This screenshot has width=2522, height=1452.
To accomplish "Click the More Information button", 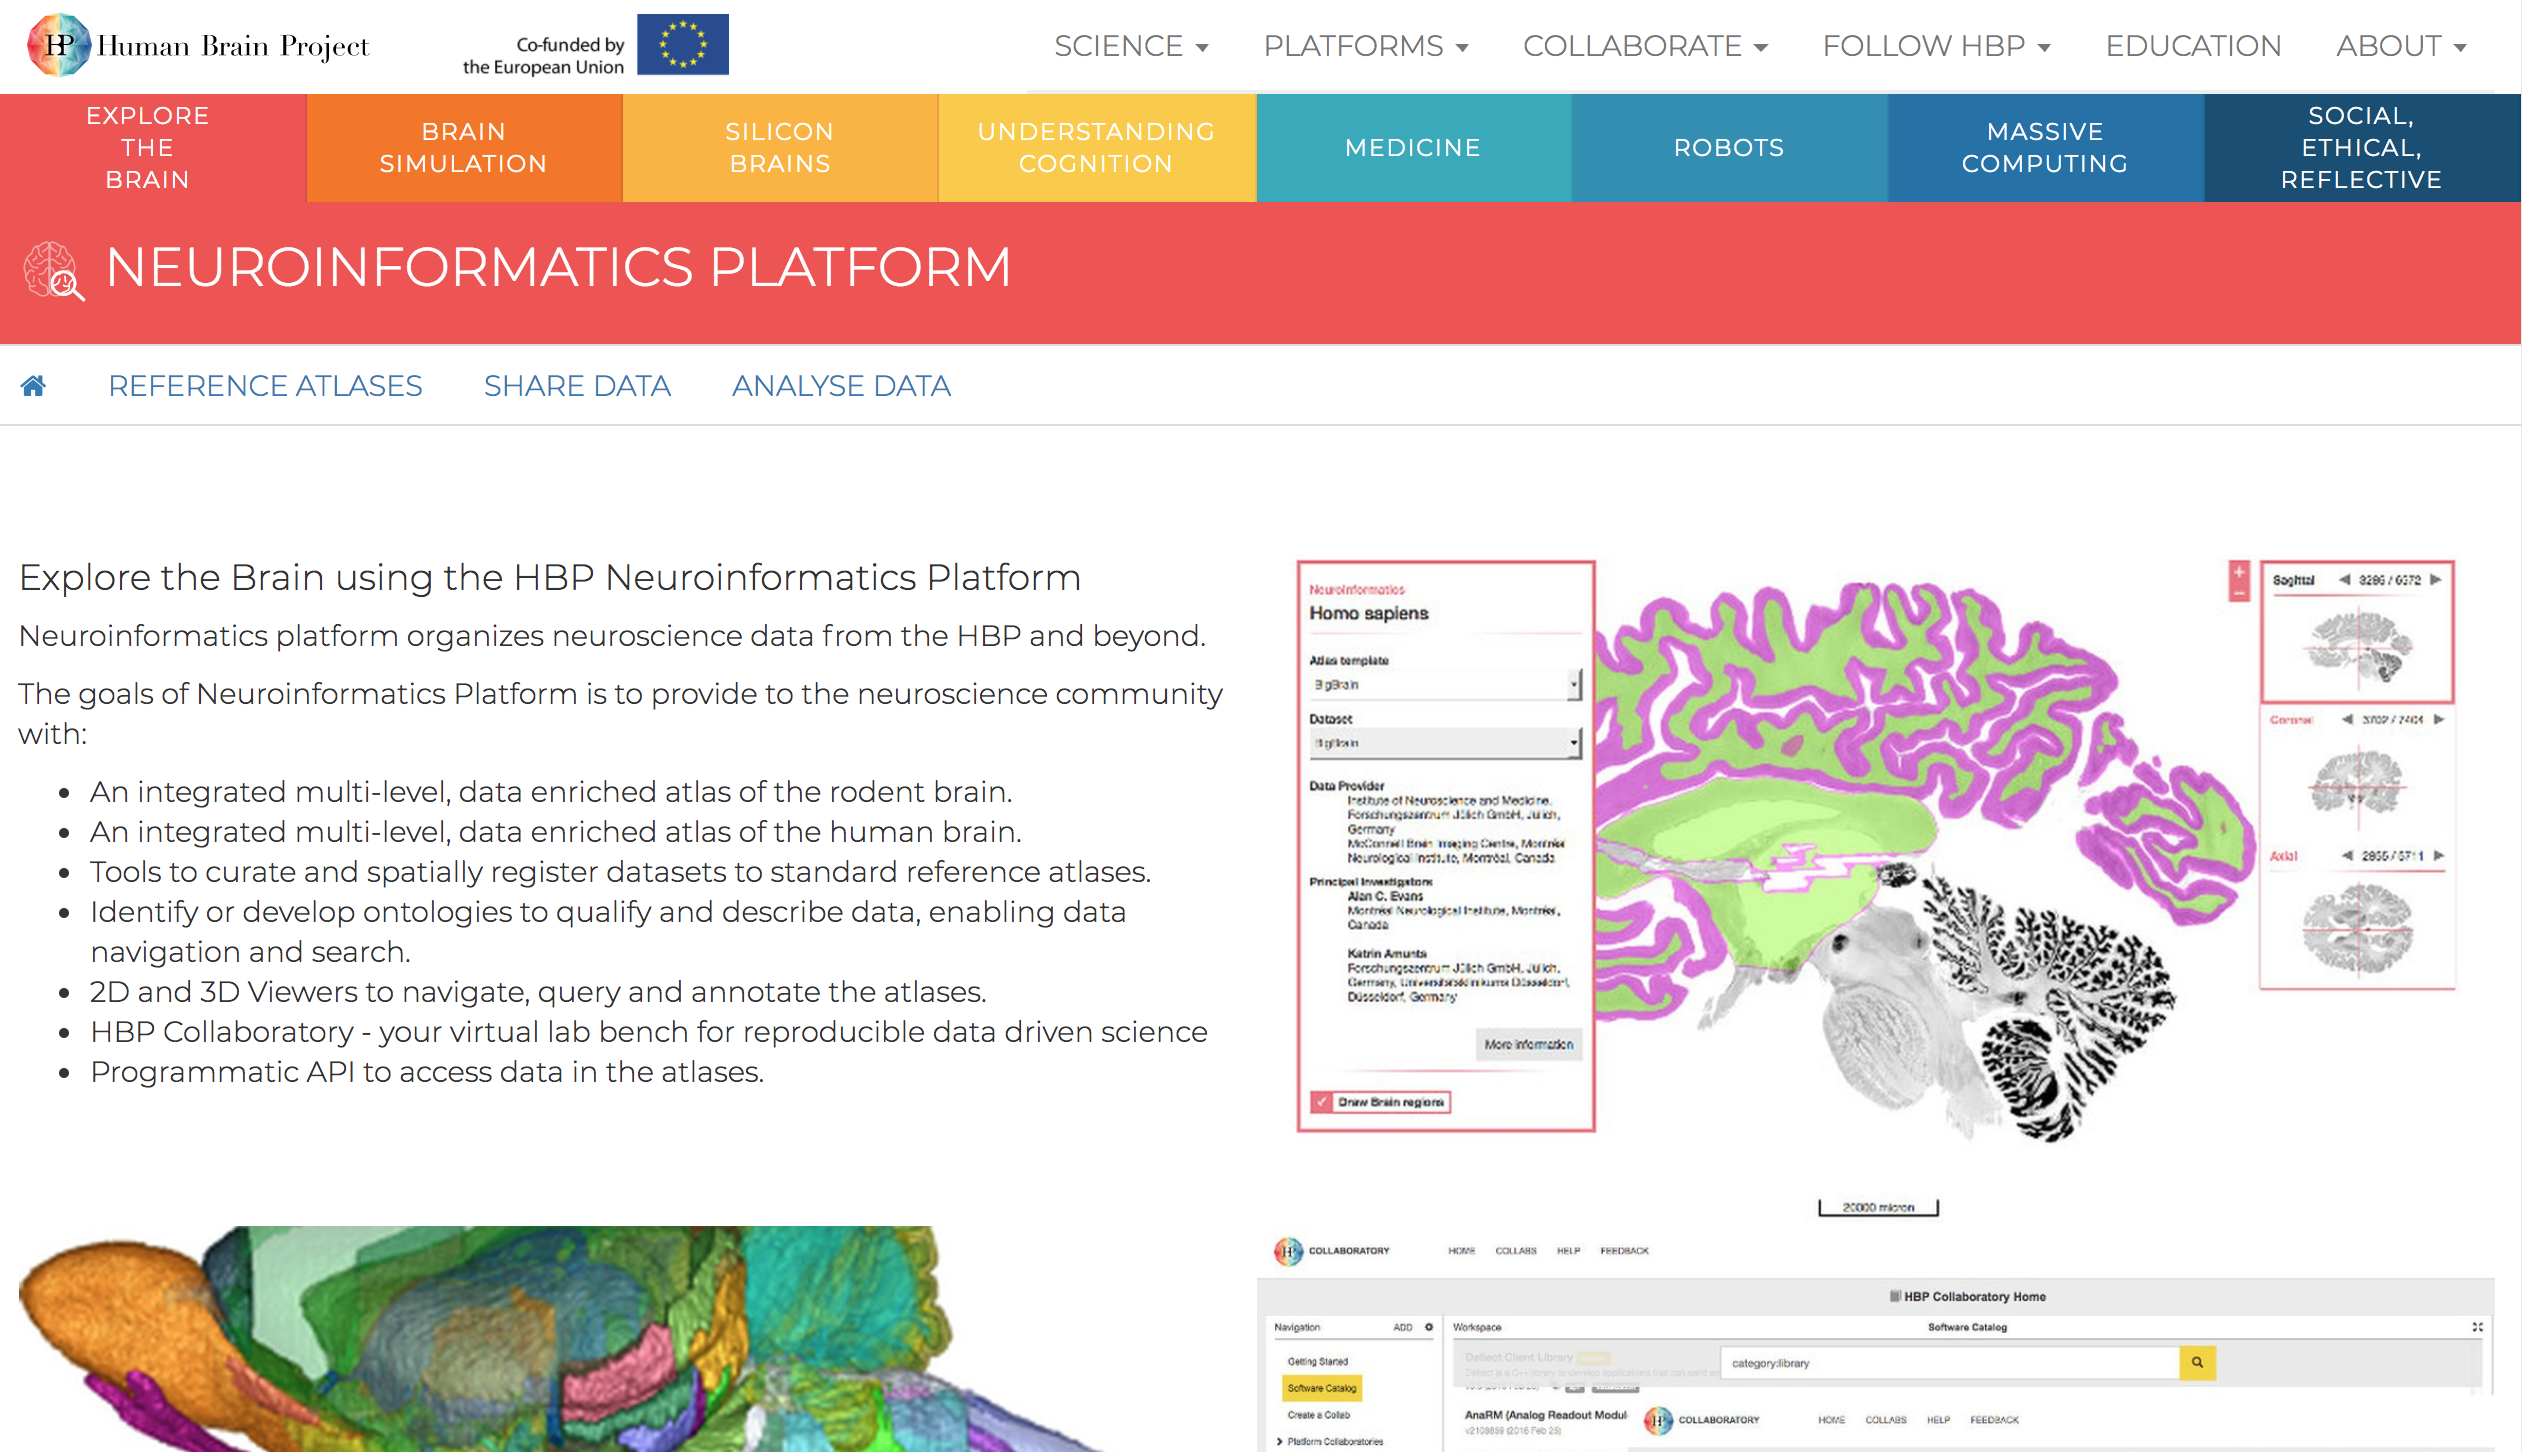I will pos(1528,1044).
